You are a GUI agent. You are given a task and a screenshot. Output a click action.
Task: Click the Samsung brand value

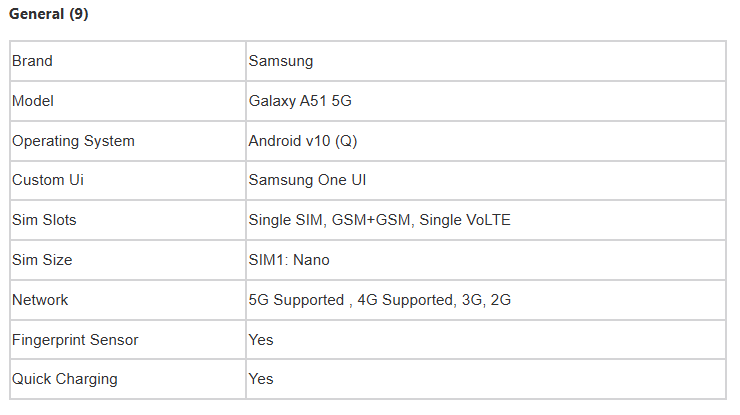[x=281, y=61]
